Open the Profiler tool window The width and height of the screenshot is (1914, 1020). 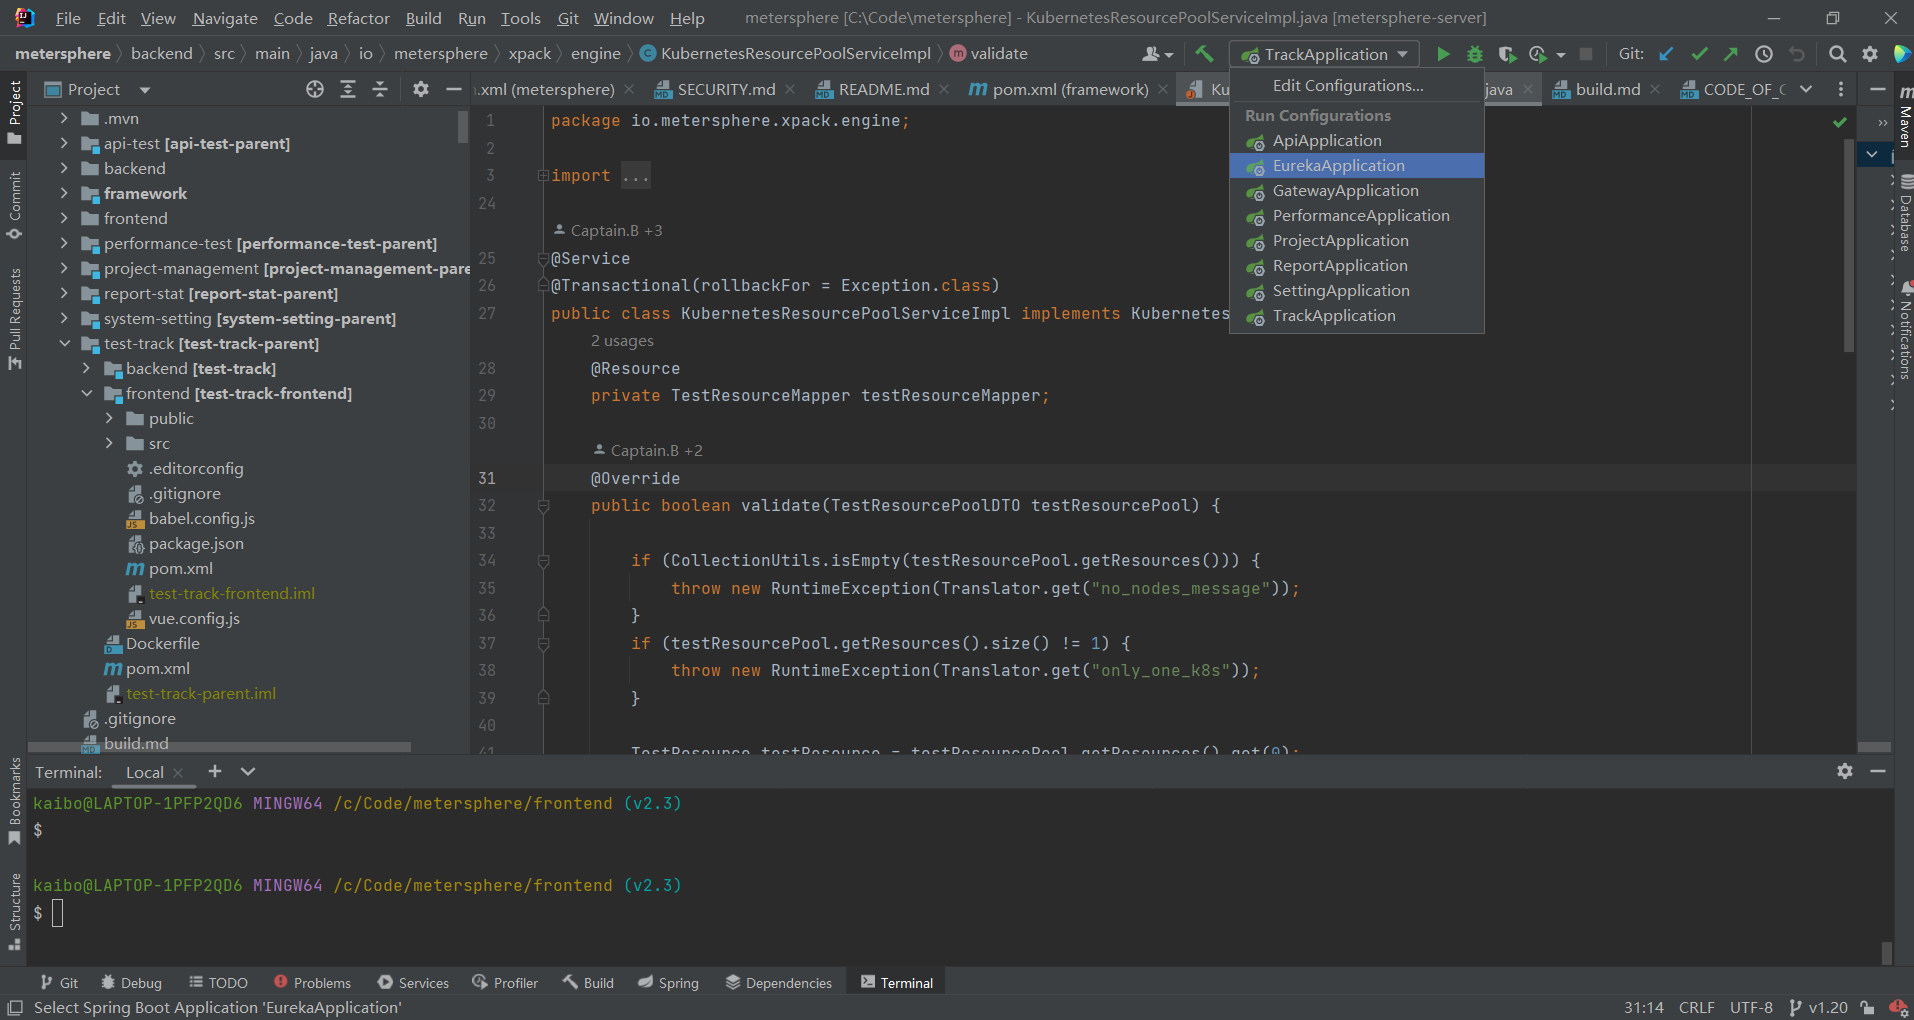pyautogui.click(x=505, y=983)
